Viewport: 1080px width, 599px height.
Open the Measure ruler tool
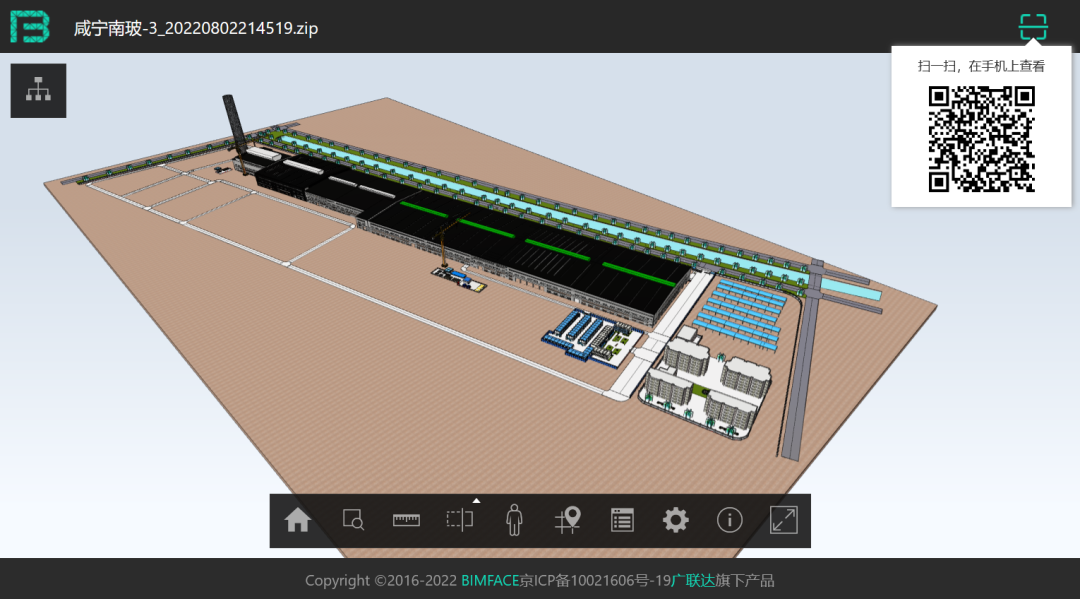(x=405, y=520)
